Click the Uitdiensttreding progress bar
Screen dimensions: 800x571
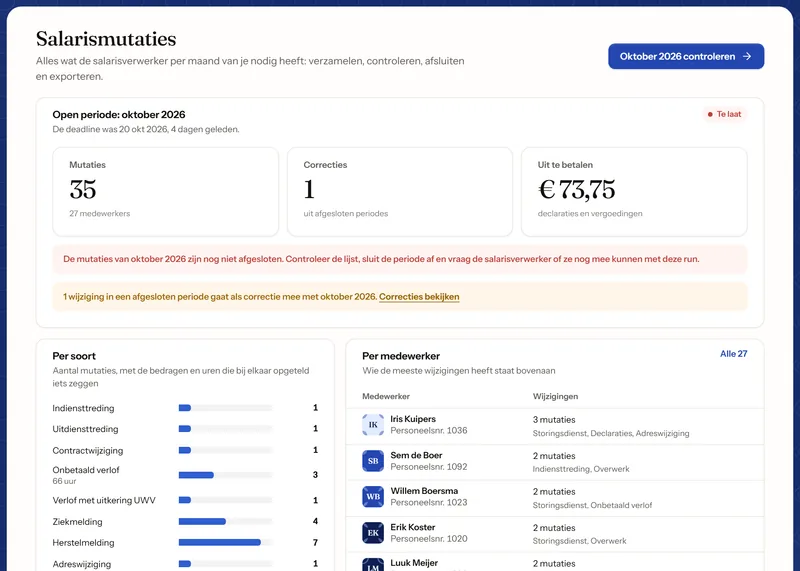tap(226, 429)
